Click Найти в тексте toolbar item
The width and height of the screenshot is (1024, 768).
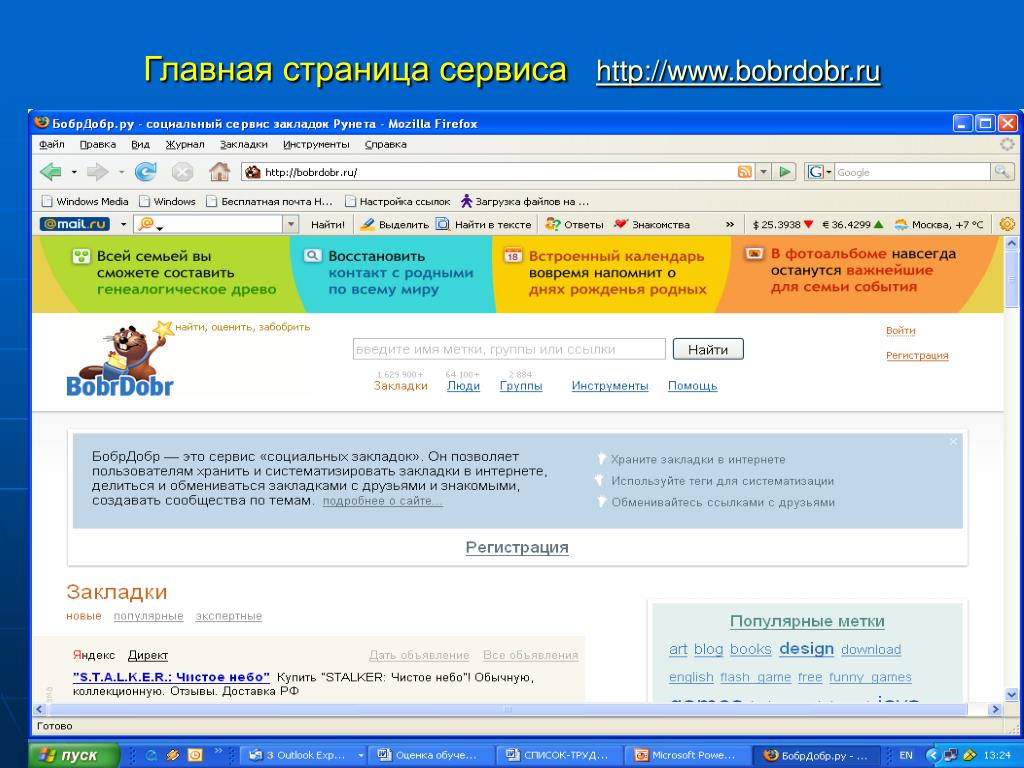coord(484,224)
